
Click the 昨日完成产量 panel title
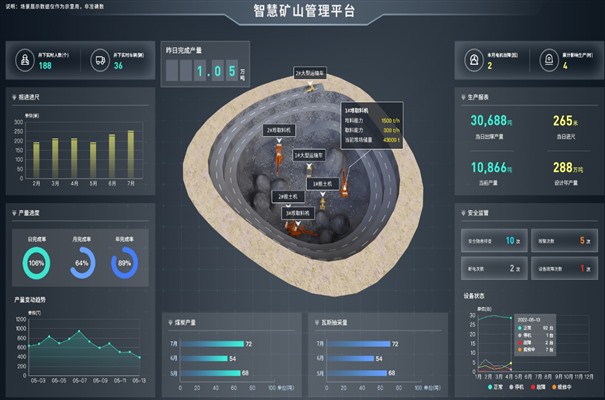[x=184, y=50]
